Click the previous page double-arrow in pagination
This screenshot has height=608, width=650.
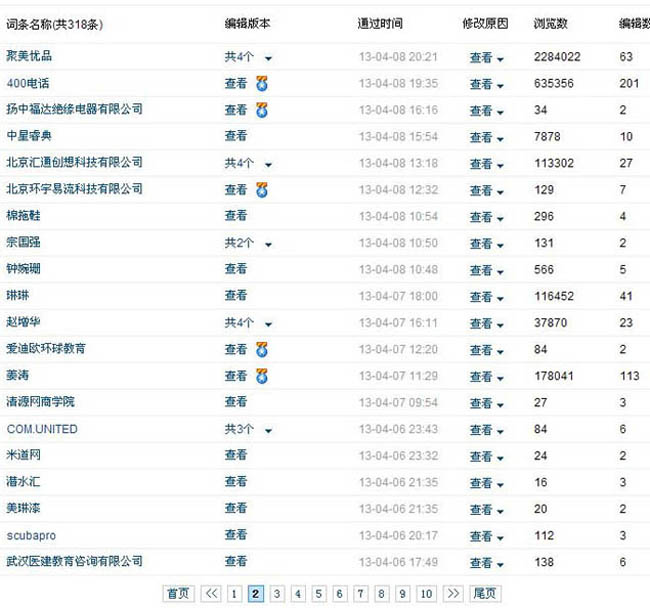(x=211, y=594)
